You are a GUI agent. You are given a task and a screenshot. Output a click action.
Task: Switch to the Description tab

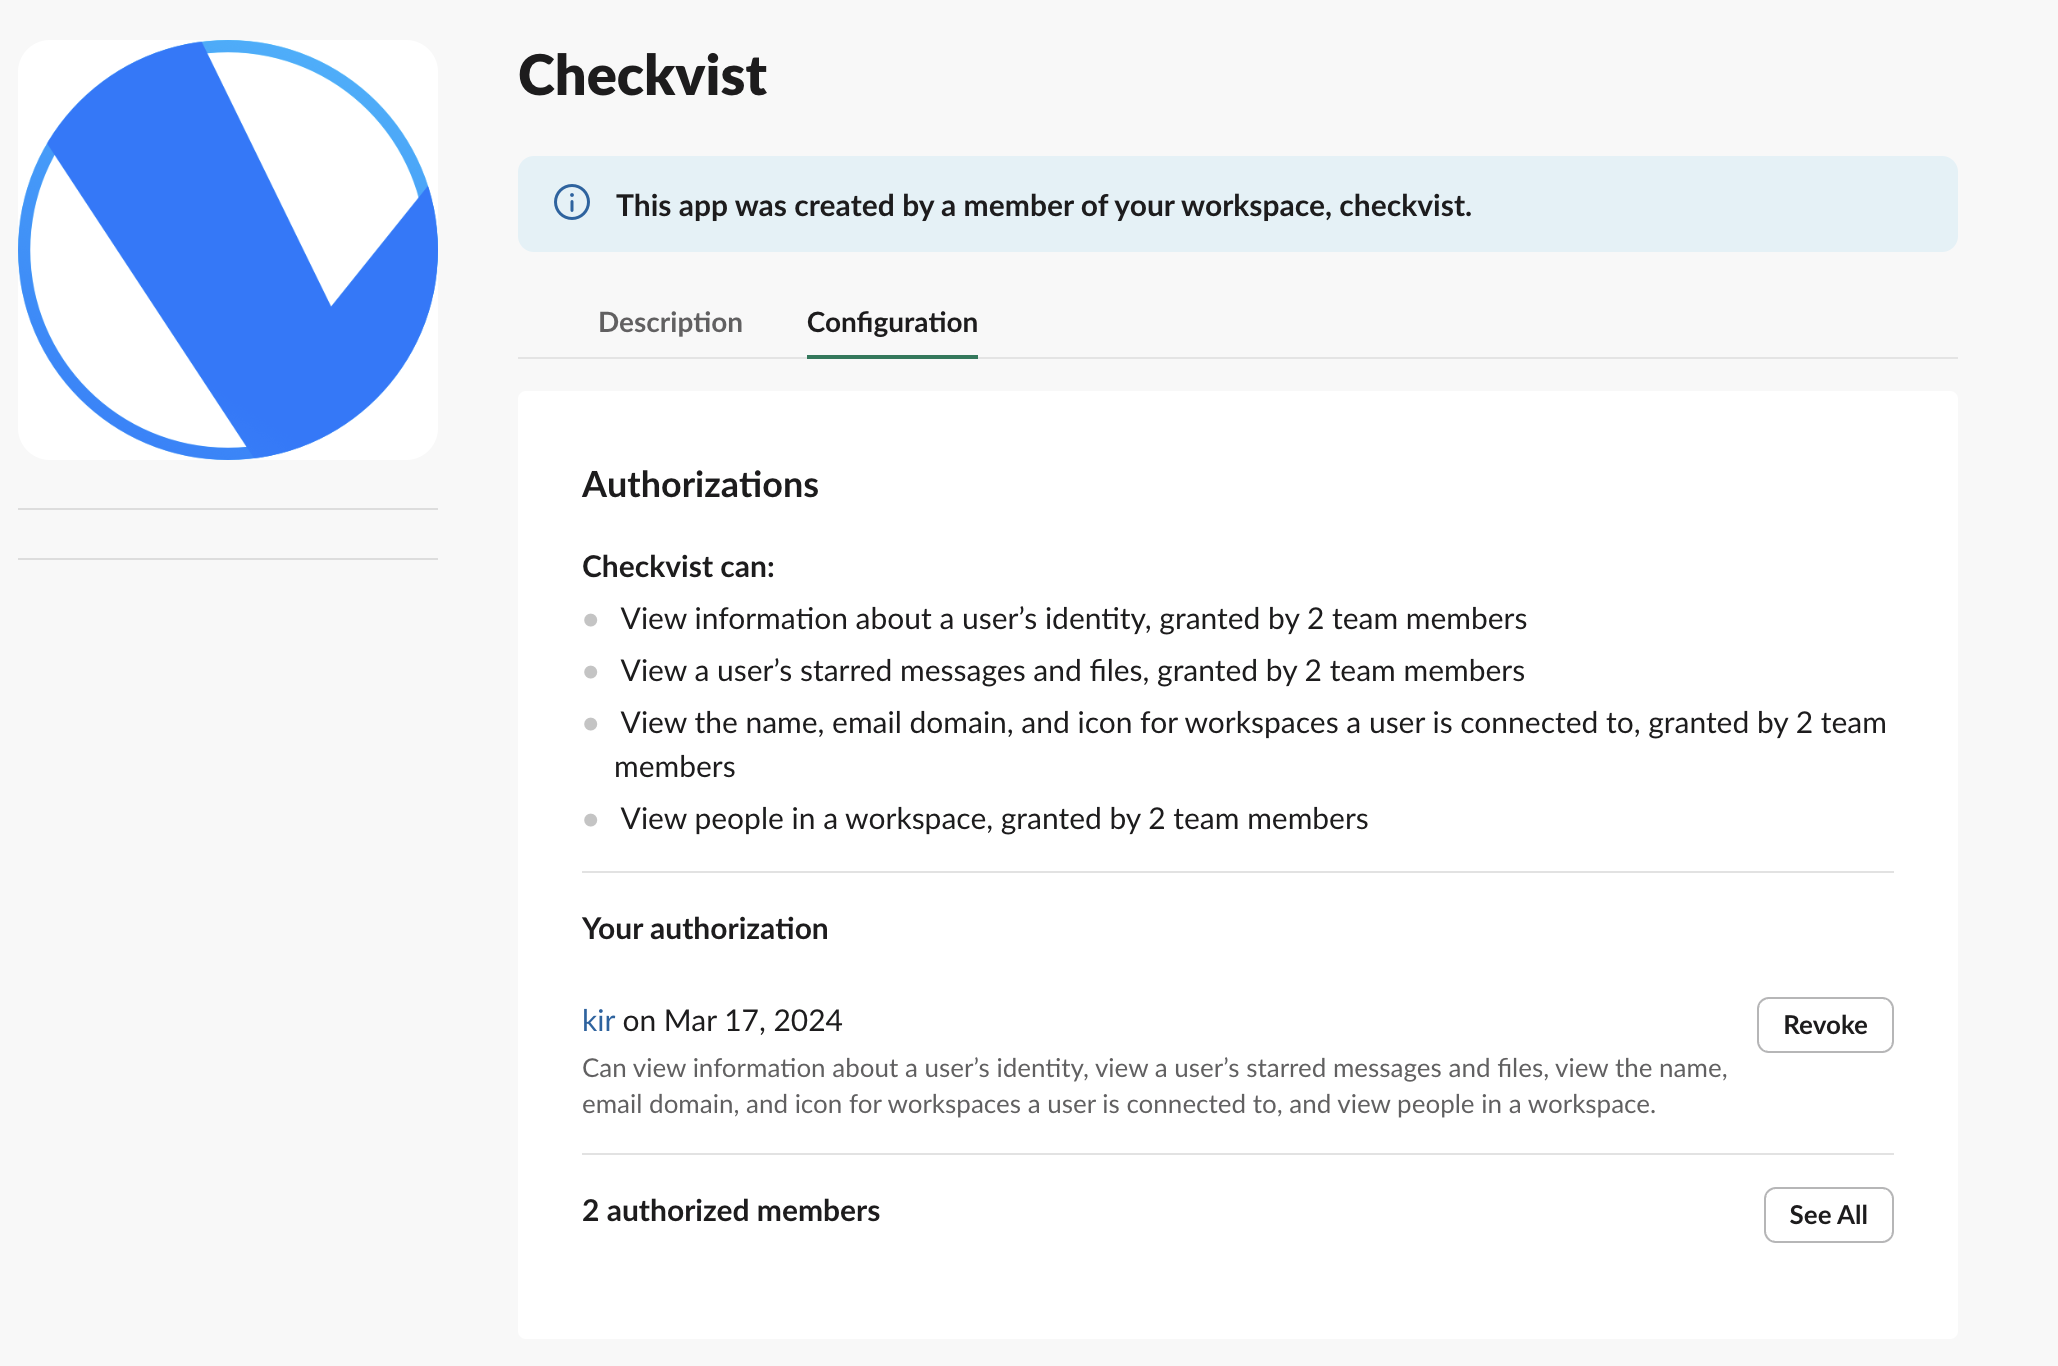tap(670, 322)
